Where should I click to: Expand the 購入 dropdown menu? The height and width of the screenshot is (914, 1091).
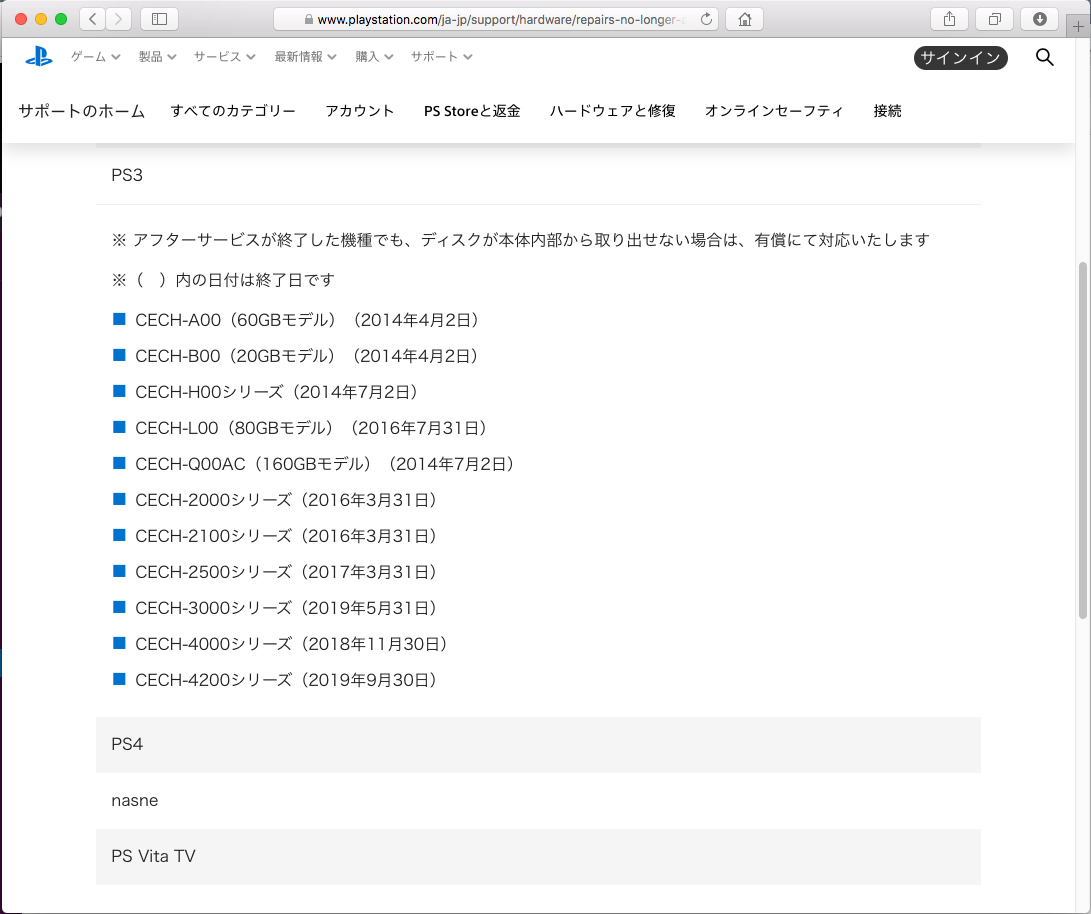pos(374,56)
